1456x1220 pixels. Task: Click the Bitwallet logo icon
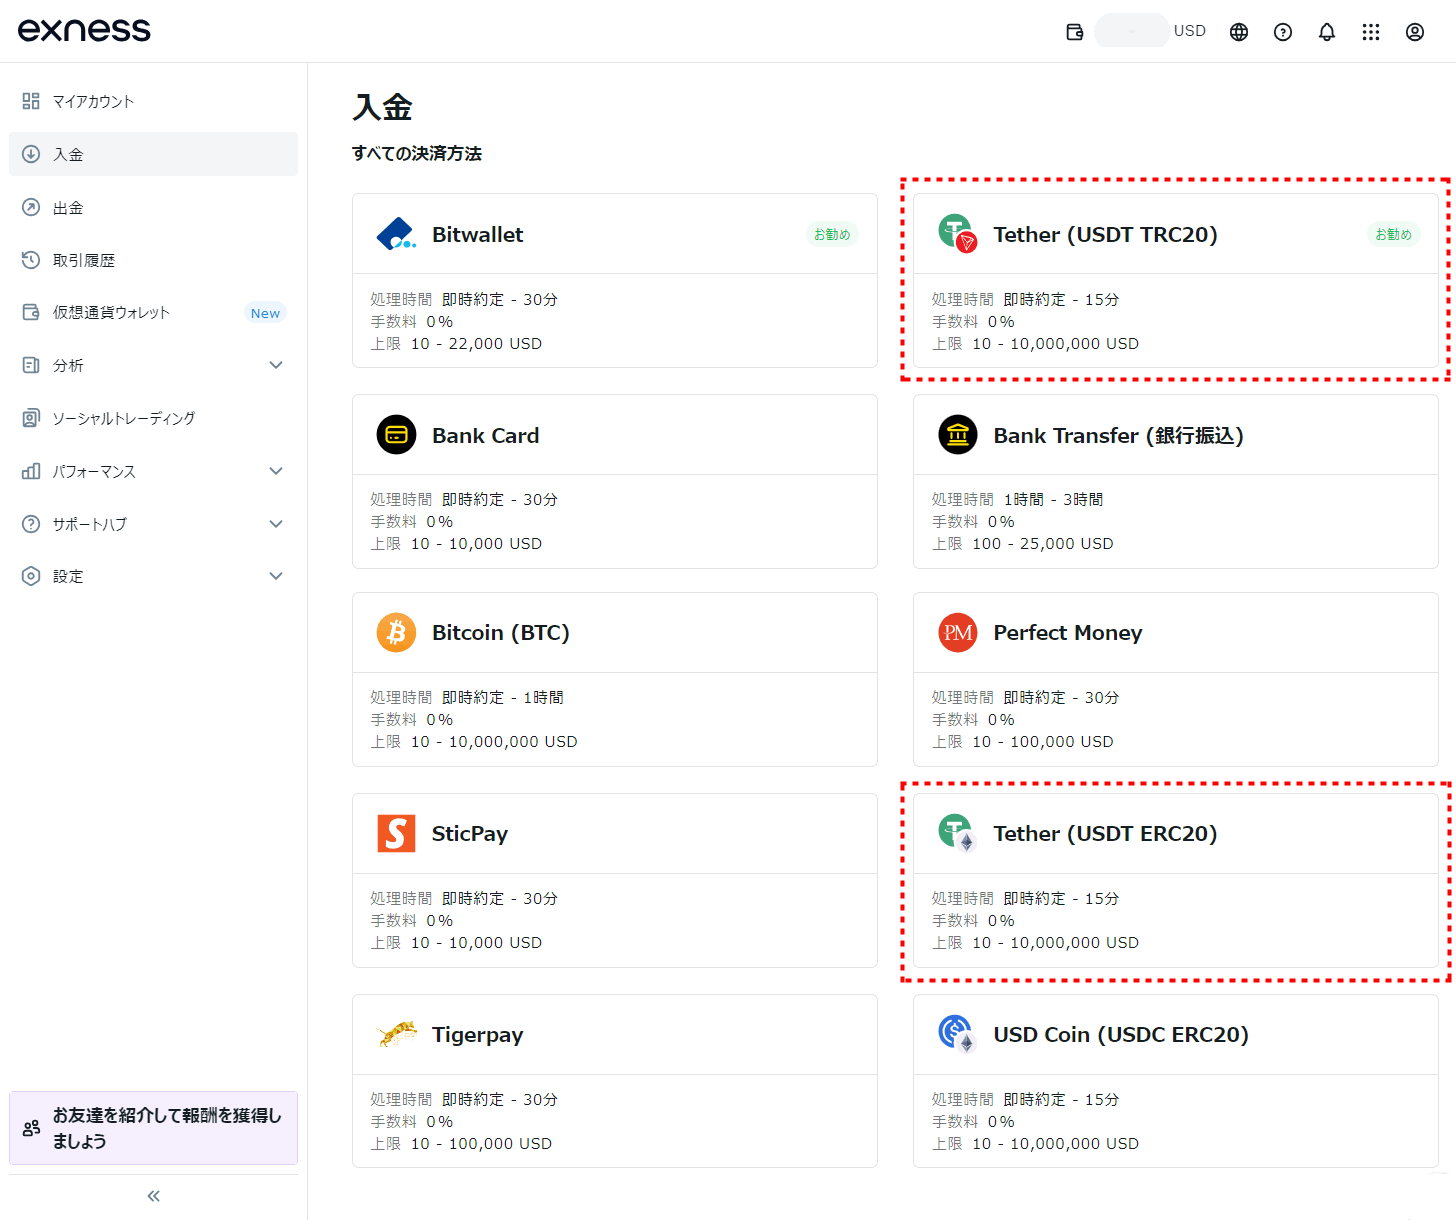pos(396,234)
